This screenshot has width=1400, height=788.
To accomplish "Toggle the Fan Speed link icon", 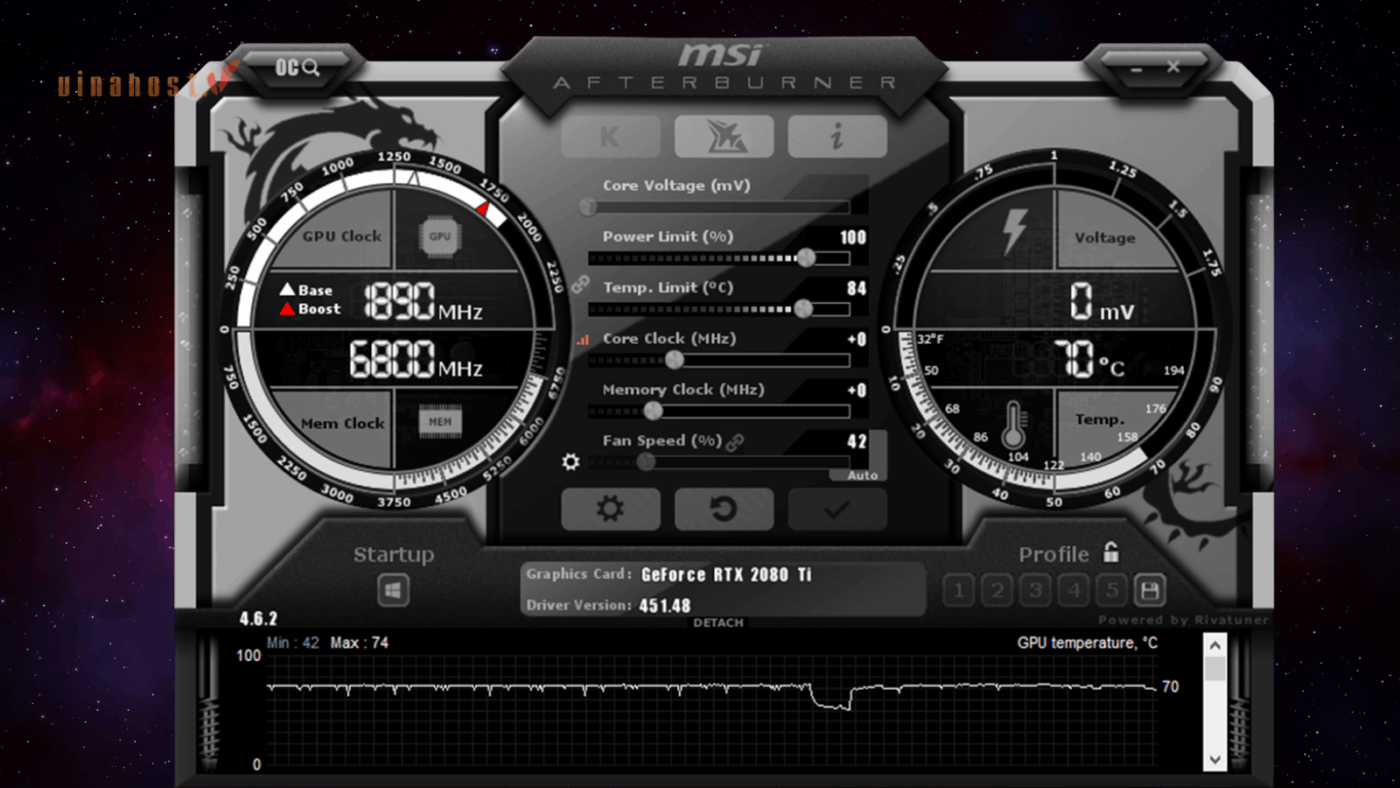I will (x=734, y=440).
